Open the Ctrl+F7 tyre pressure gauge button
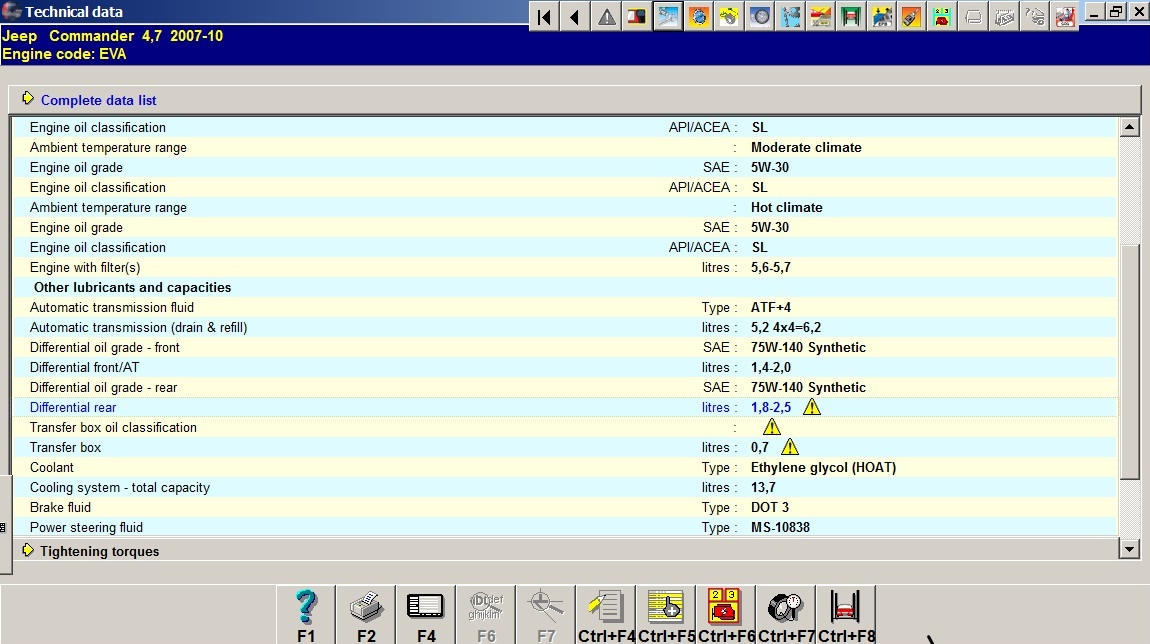 [786, 614]
